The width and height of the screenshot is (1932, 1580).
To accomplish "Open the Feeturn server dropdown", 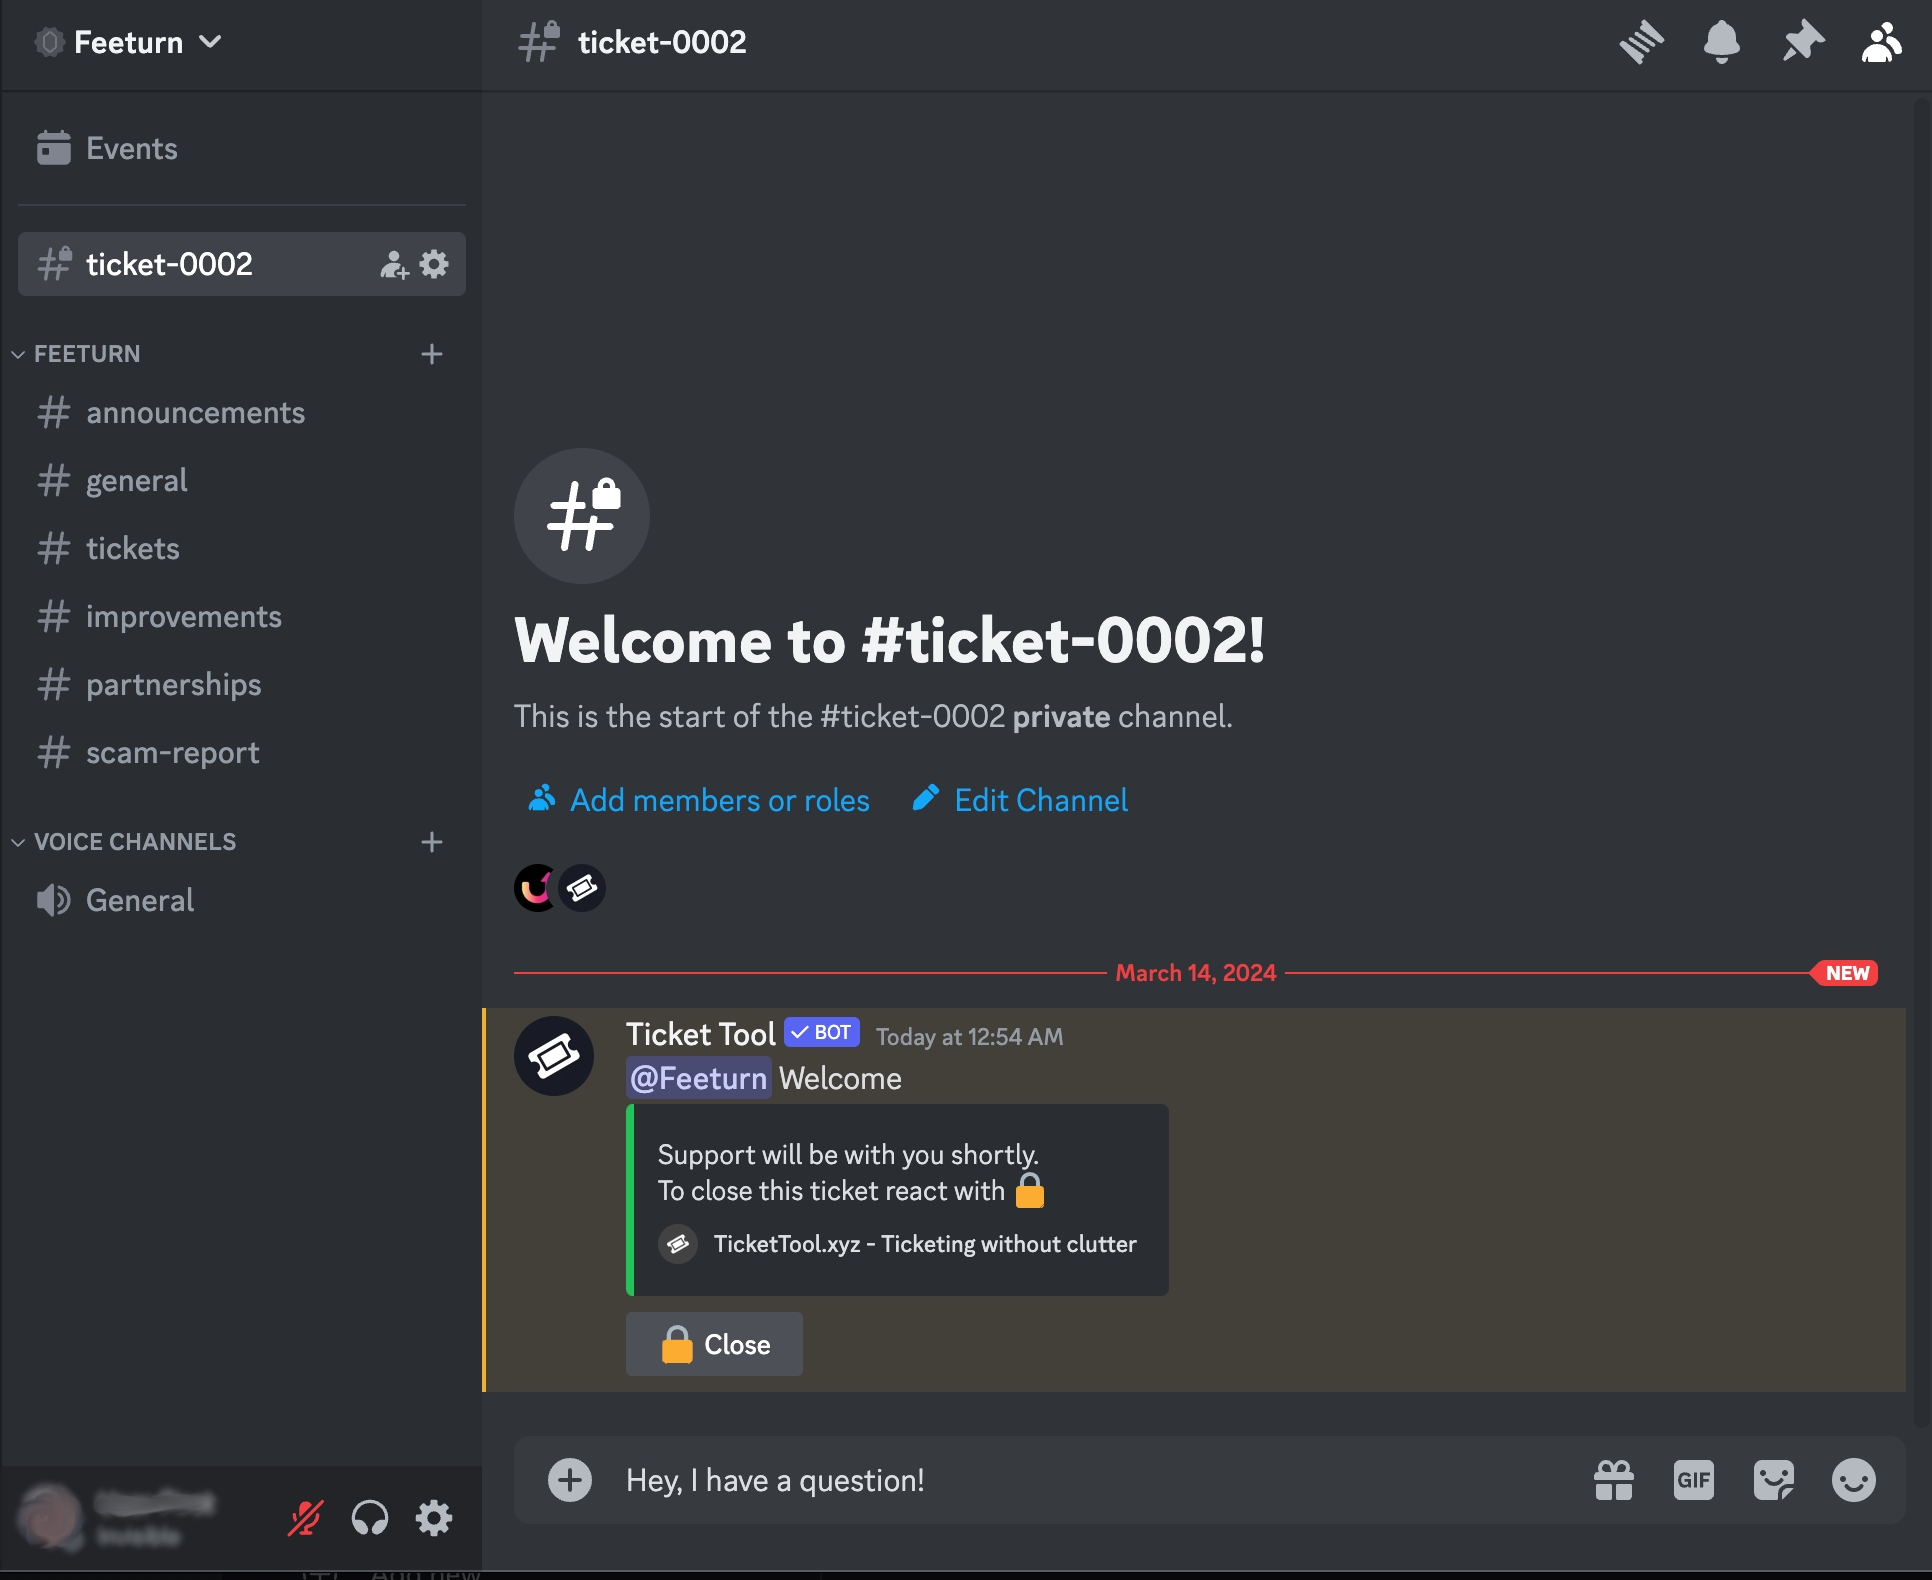I will 130,42.
